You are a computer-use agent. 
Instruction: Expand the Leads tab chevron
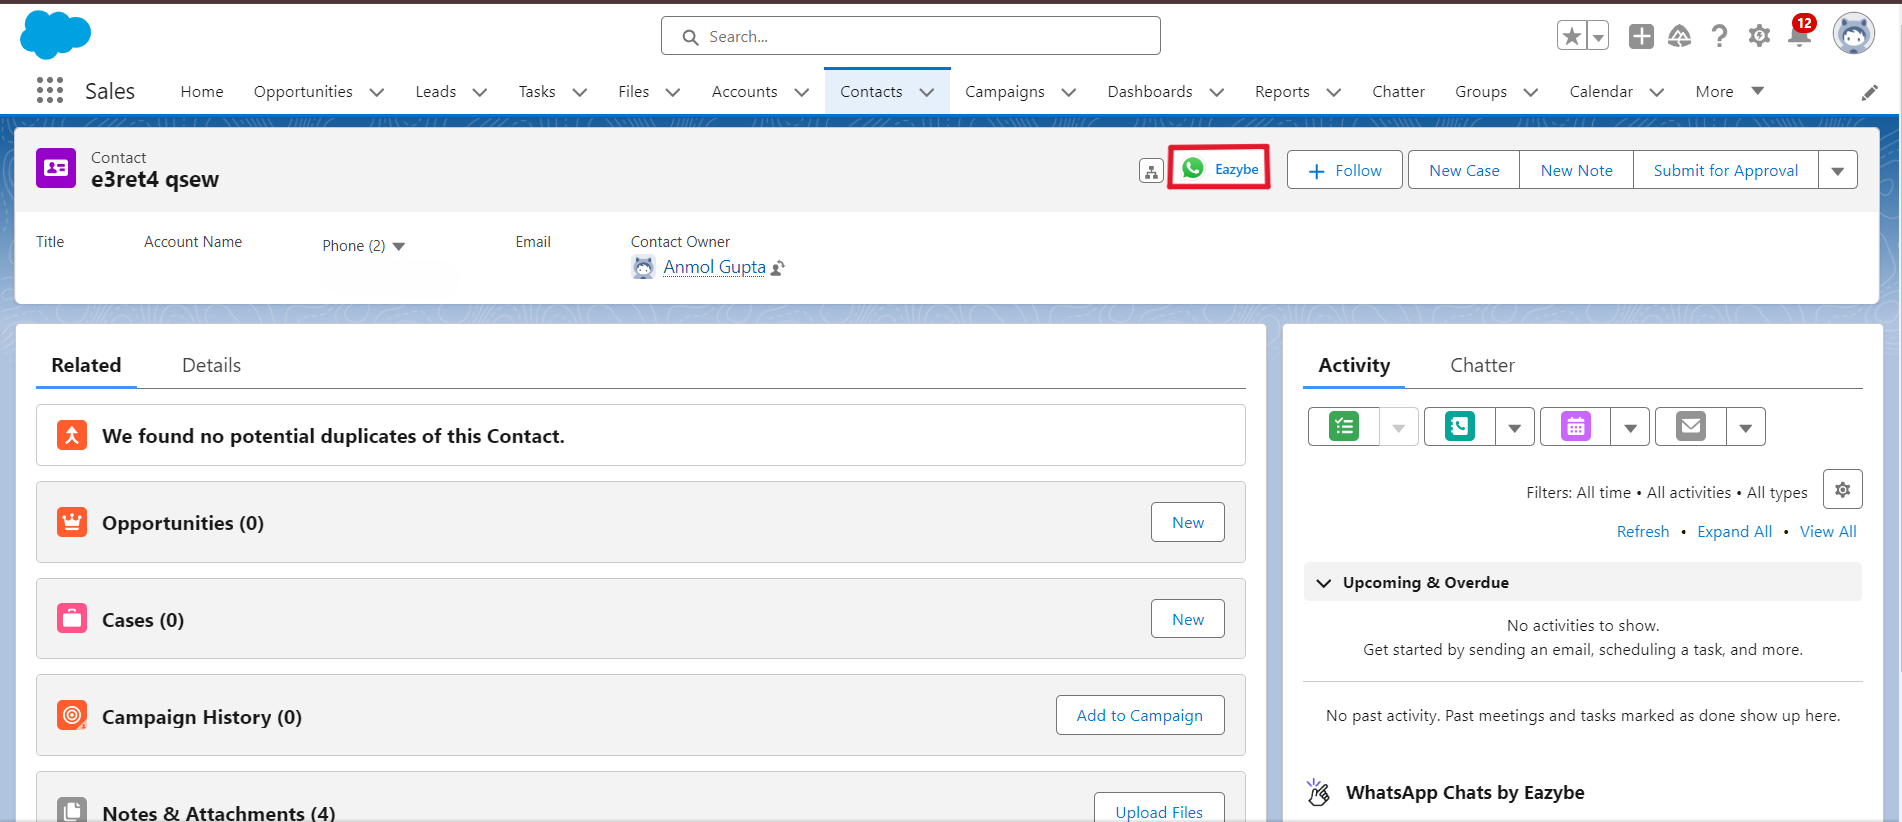pos(480,92)
